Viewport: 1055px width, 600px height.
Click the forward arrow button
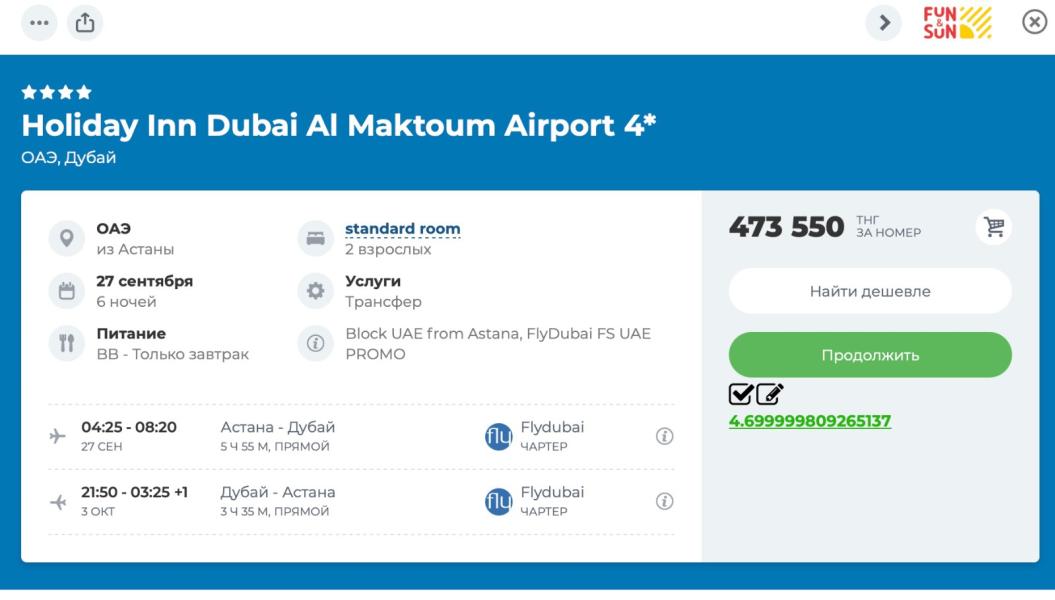[x=883, y=23]
